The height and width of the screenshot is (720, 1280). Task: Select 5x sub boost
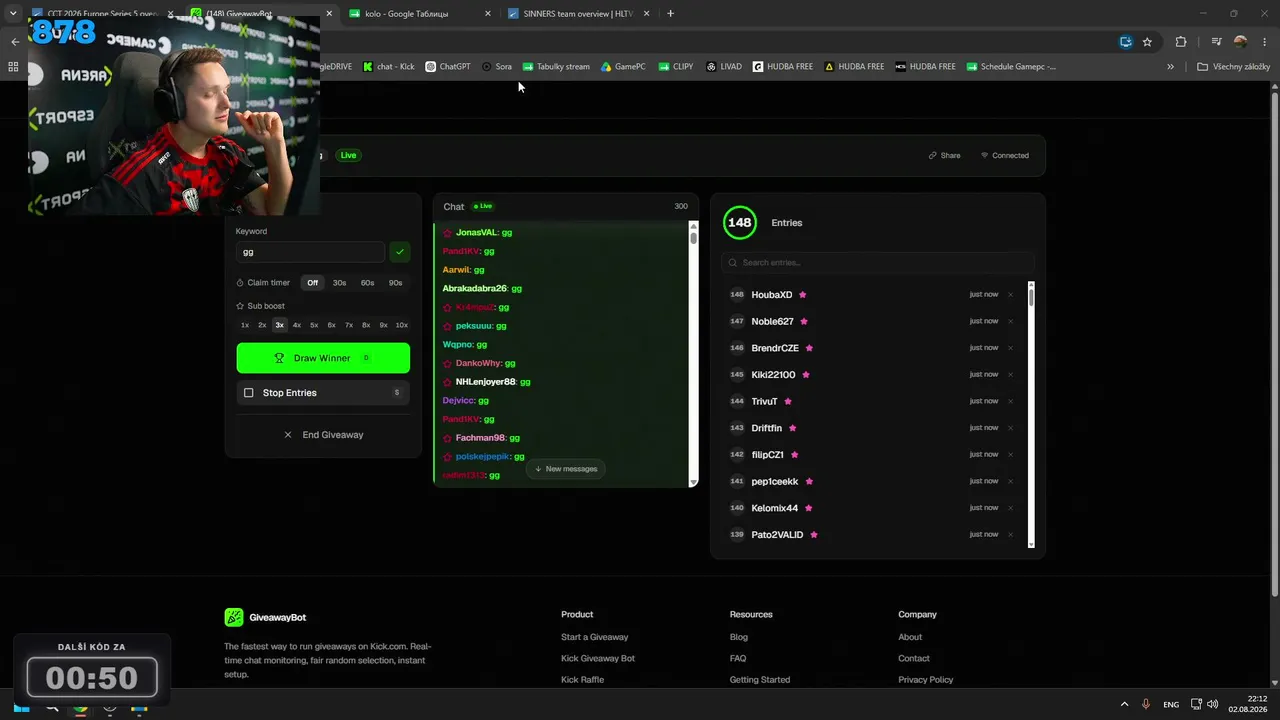(314, 325)
